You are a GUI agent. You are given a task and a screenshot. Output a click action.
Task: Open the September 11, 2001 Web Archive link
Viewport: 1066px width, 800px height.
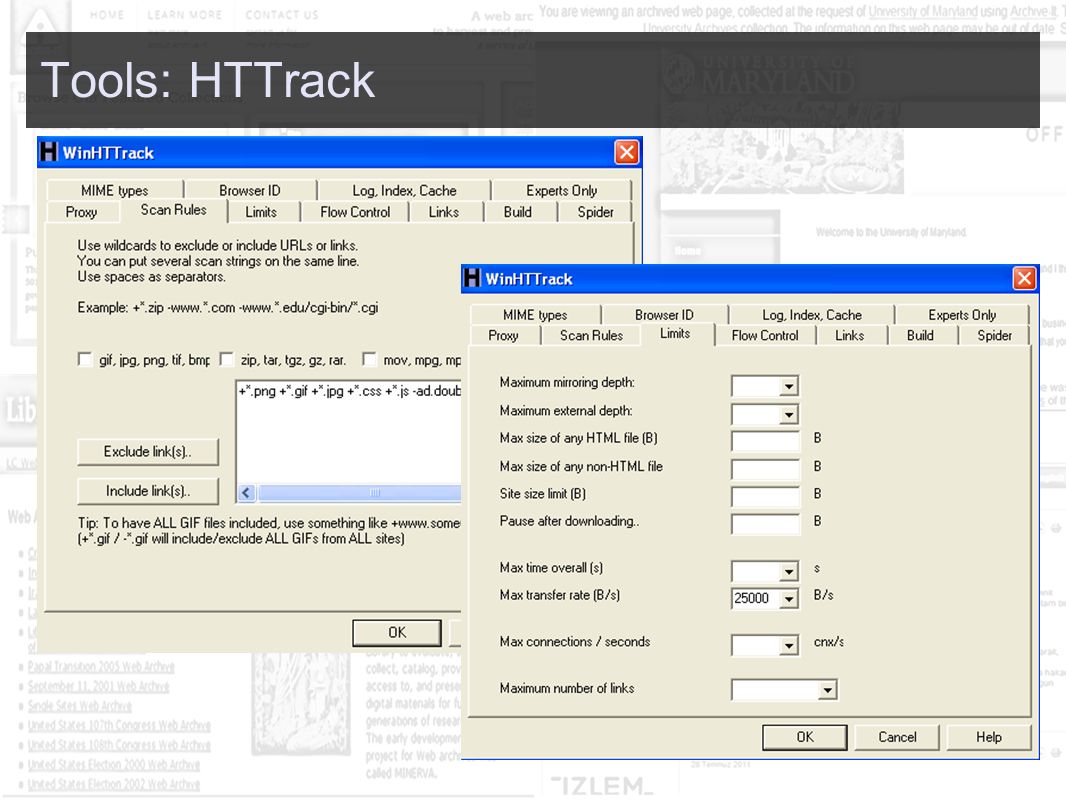(x=98, y=686)
